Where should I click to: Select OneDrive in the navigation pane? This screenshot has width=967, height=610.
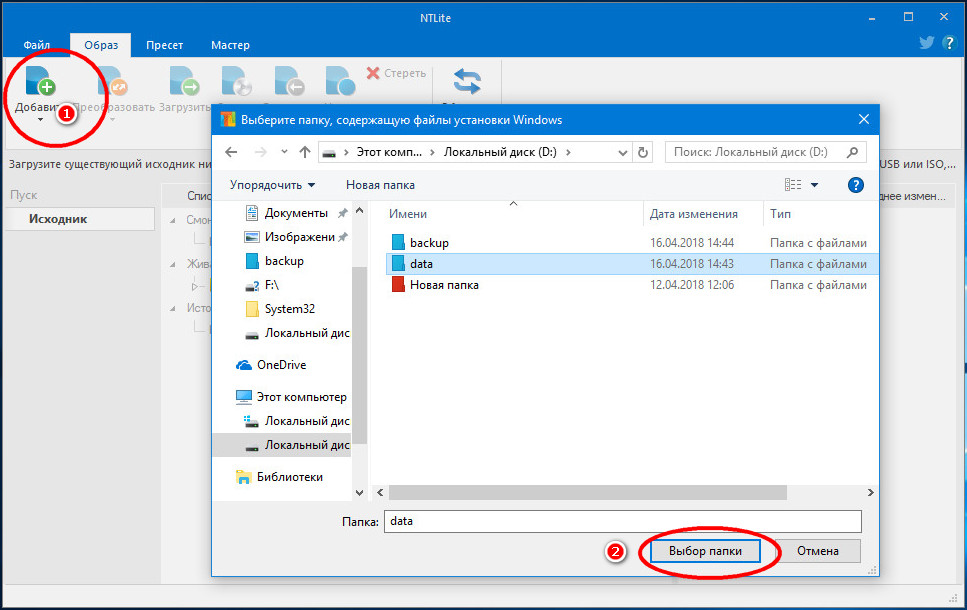click(271, 365)
